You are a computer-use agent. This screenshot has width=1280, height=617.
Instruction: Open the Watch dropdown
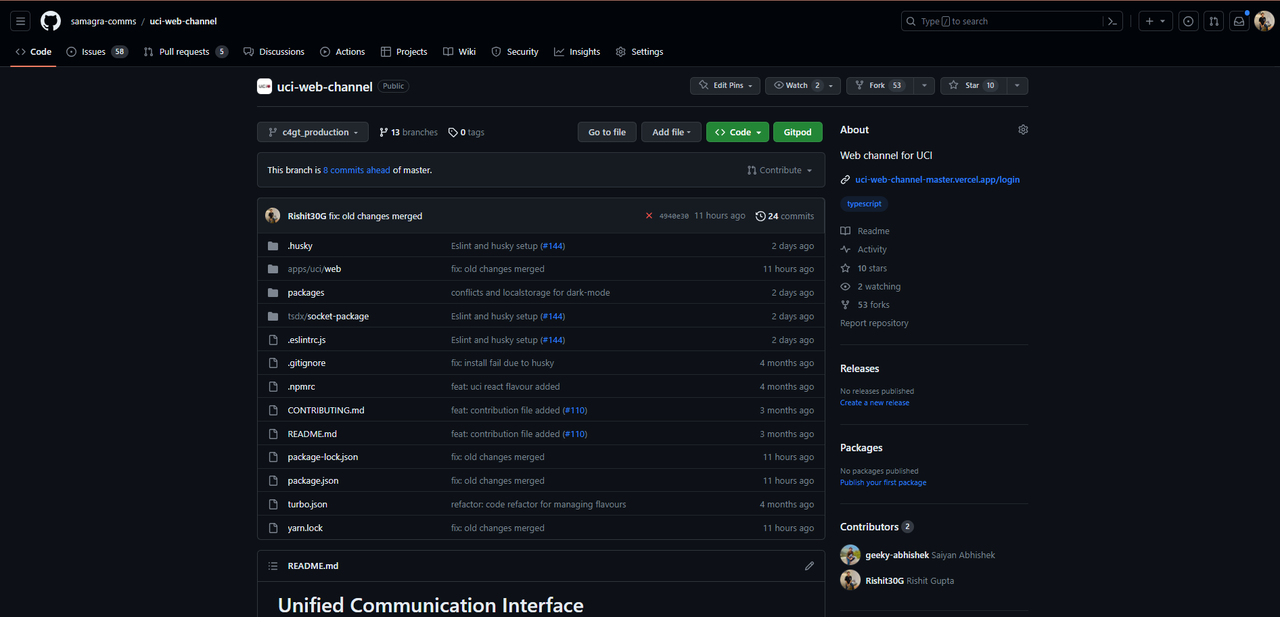click(803, 86)
